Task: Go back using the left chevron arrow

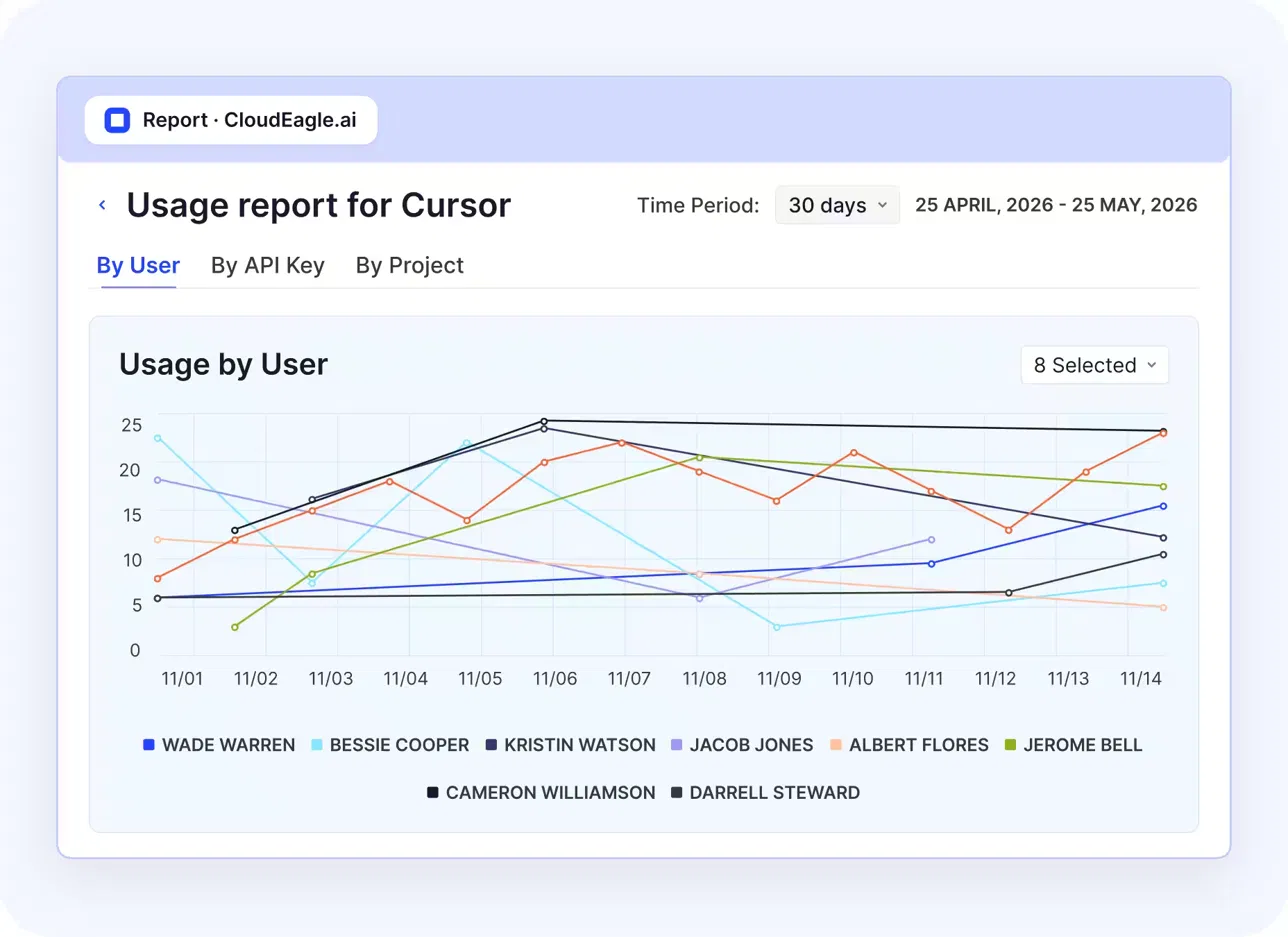Action: pyautogui.click(x=102, y=205)
